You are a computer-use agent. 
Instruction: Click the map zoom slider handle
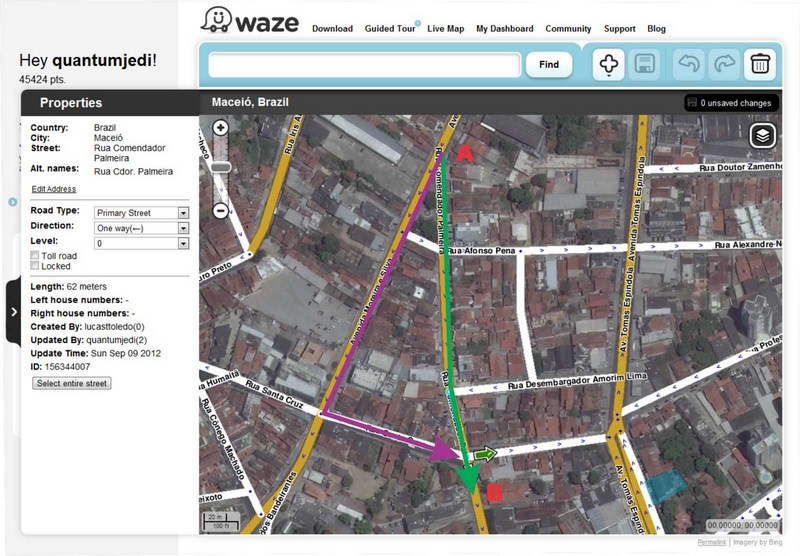point(221,167)
